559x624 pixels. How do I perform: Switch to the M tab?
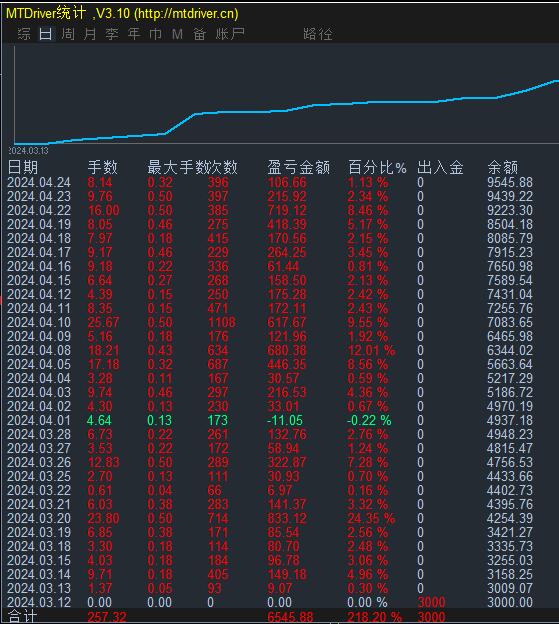(x=177, y=34)
